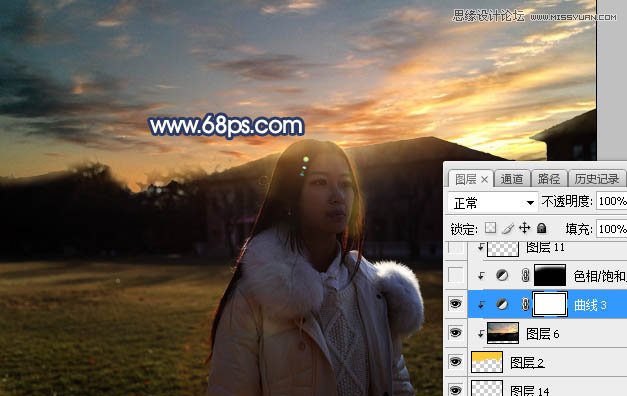Image resolution: width=627 pixels, height=396 pixels.
Task: Show the 图层 11 layer visibility box
Action: click(x=455, y=248)
